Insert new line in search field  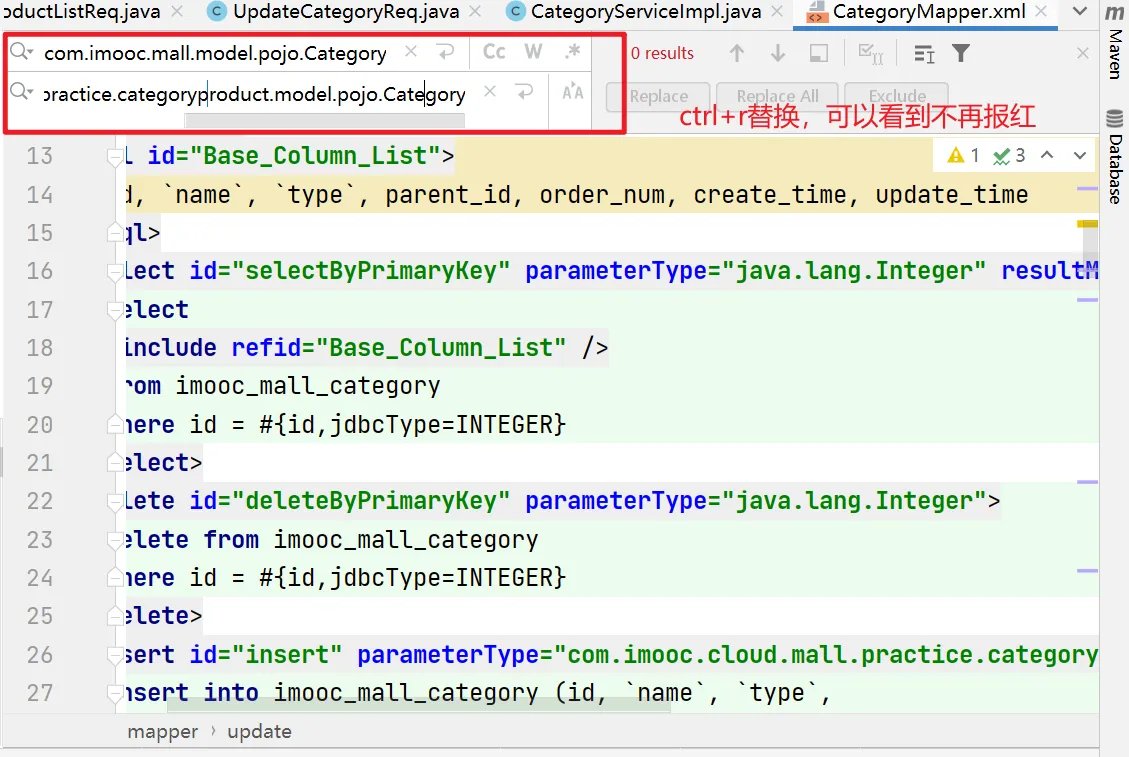pos(447,52)
